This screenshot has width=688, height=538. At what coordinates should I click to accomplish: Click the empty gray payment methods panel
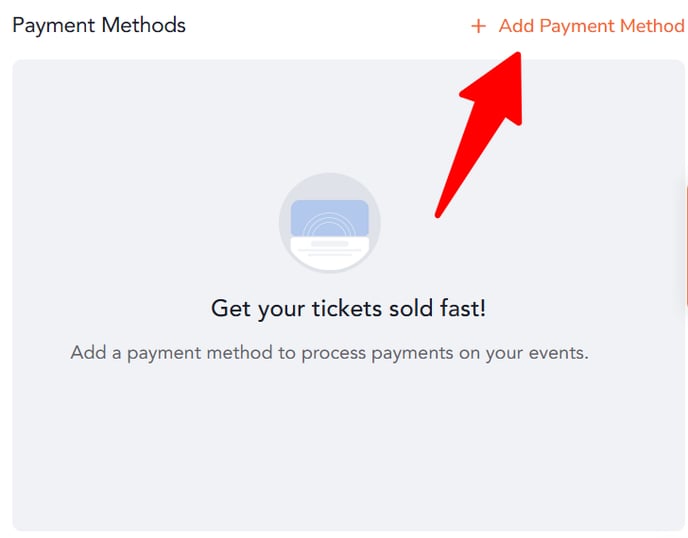tap(348, 295)
